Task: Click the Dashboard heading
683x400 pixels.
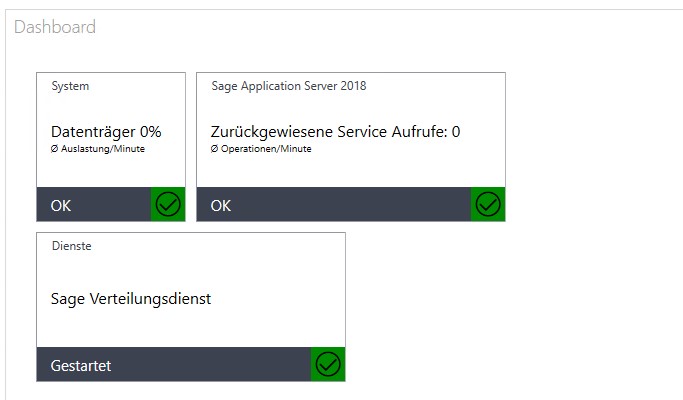Action: [x=55, y=27]
